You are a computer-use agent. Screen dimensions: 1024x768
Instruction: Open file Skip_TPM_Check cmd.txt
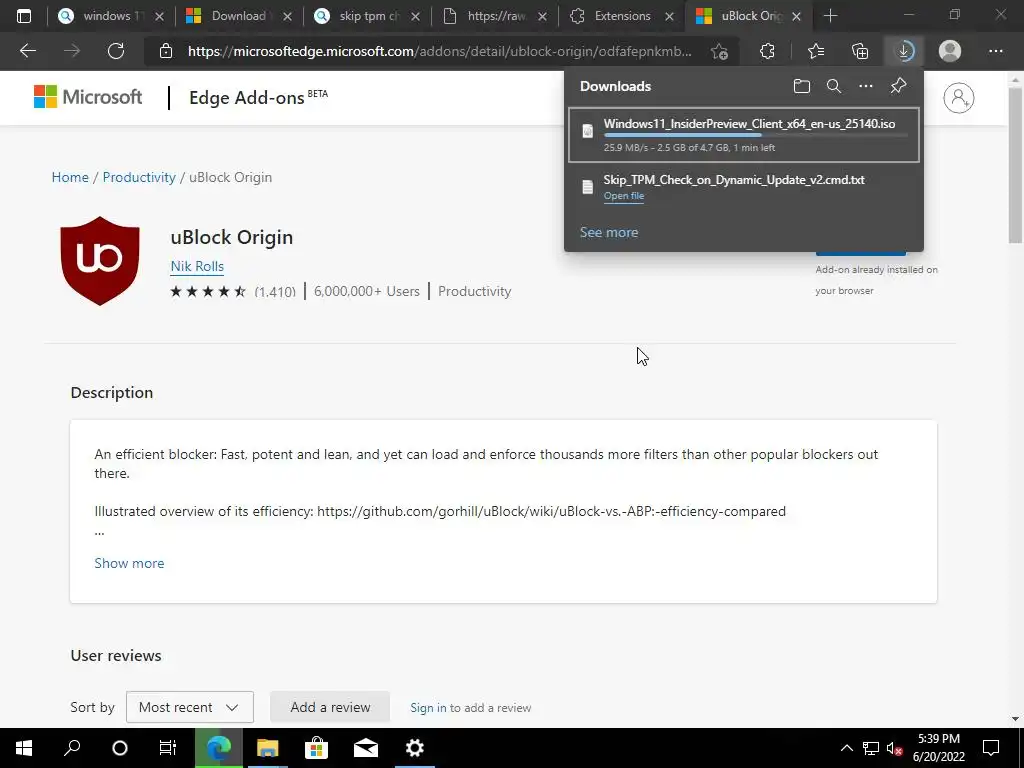[x=624, y=196]
